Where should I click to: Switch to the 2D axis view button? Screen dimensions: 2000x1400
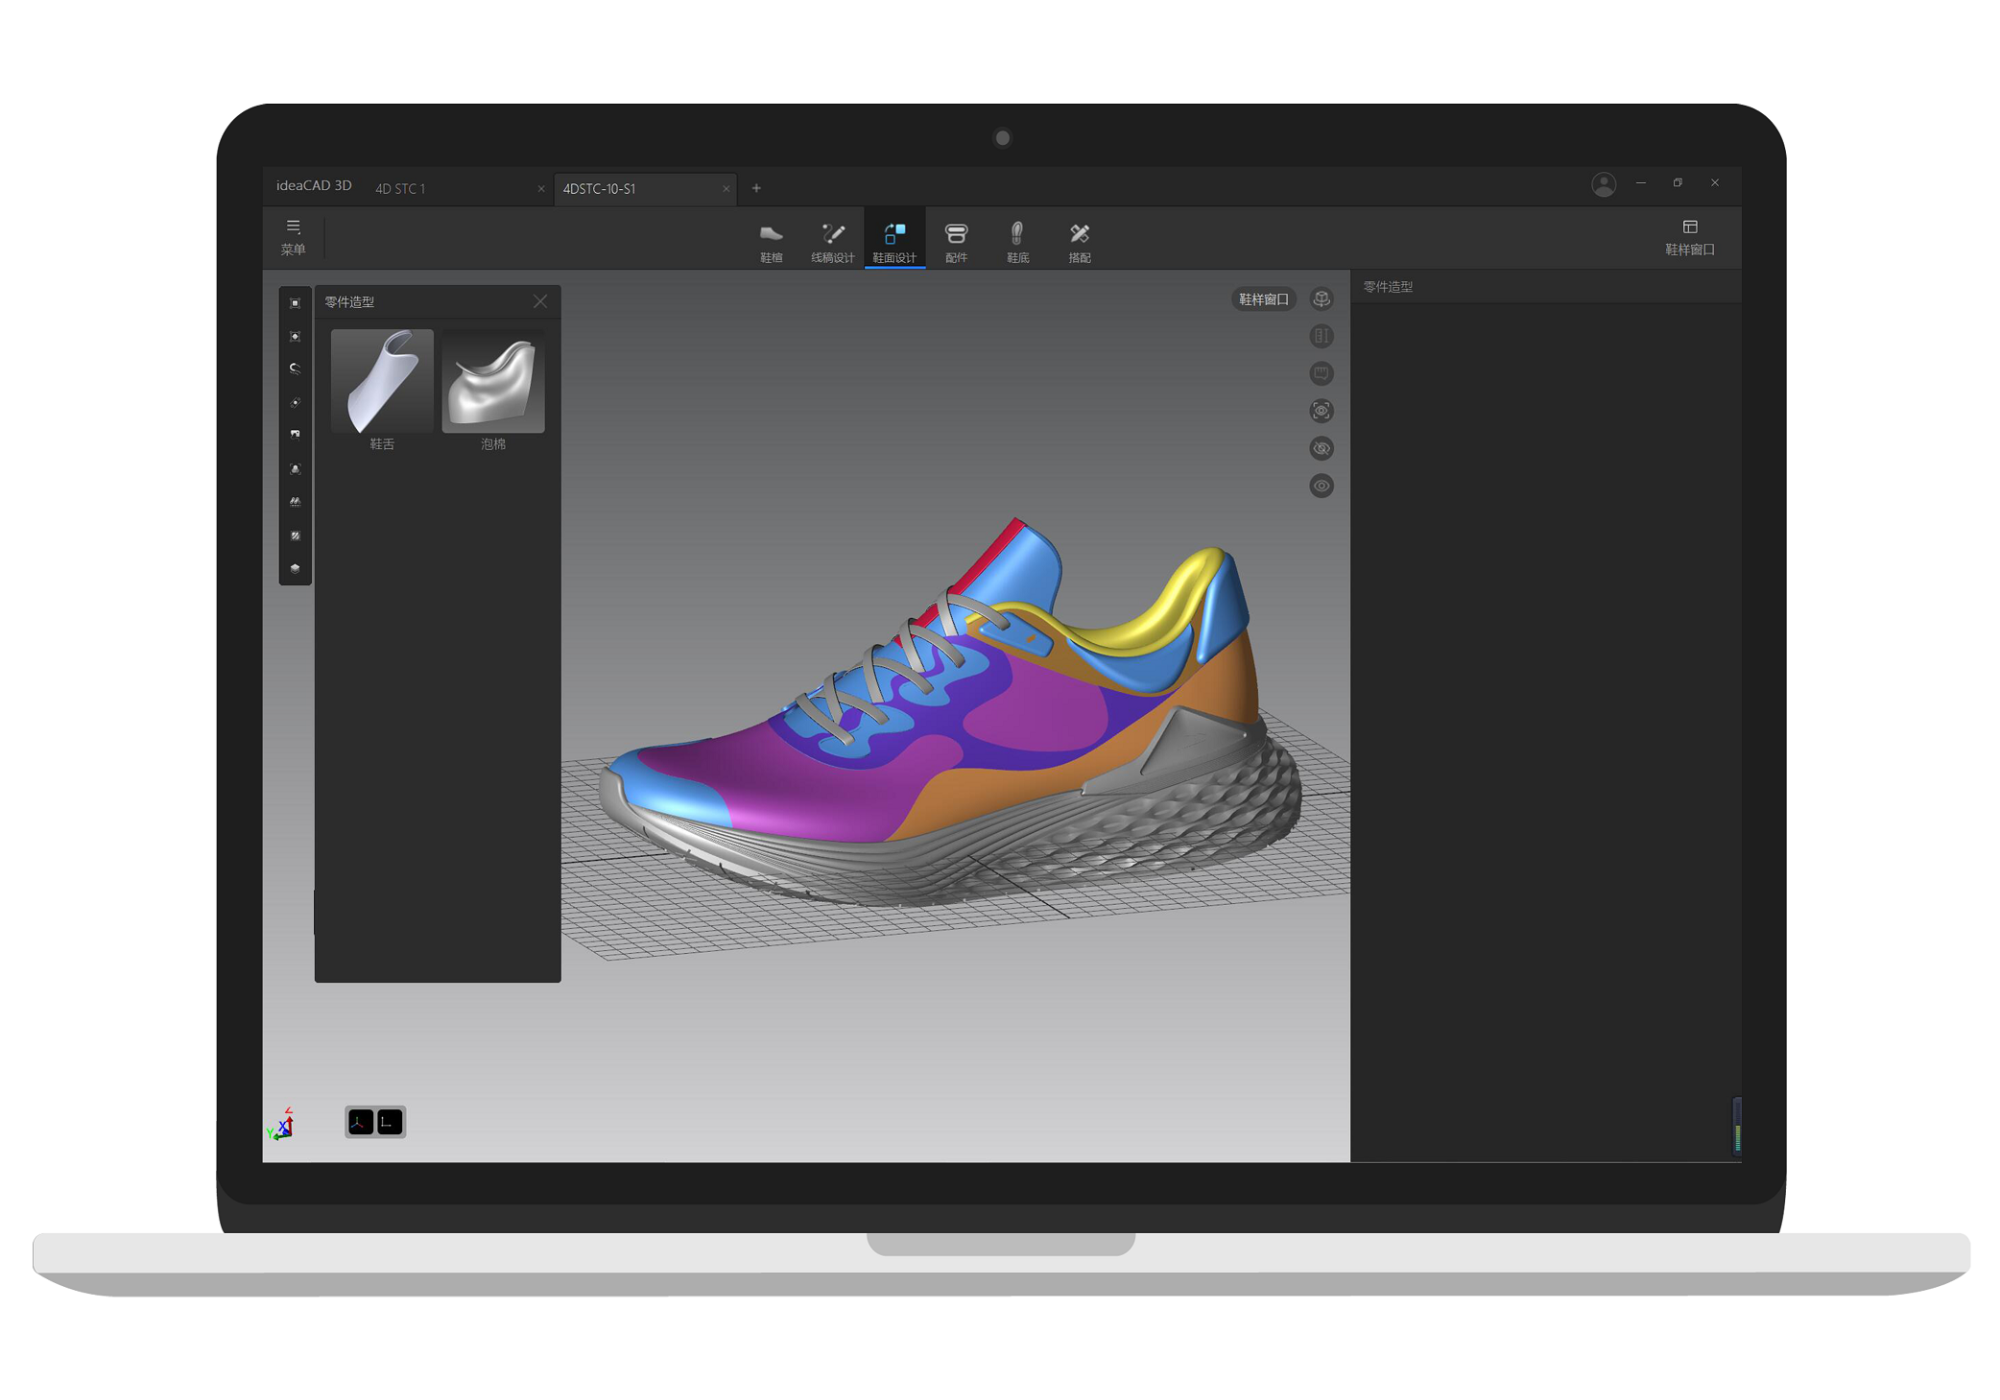pyautogui.click(x=390, y=1122)
